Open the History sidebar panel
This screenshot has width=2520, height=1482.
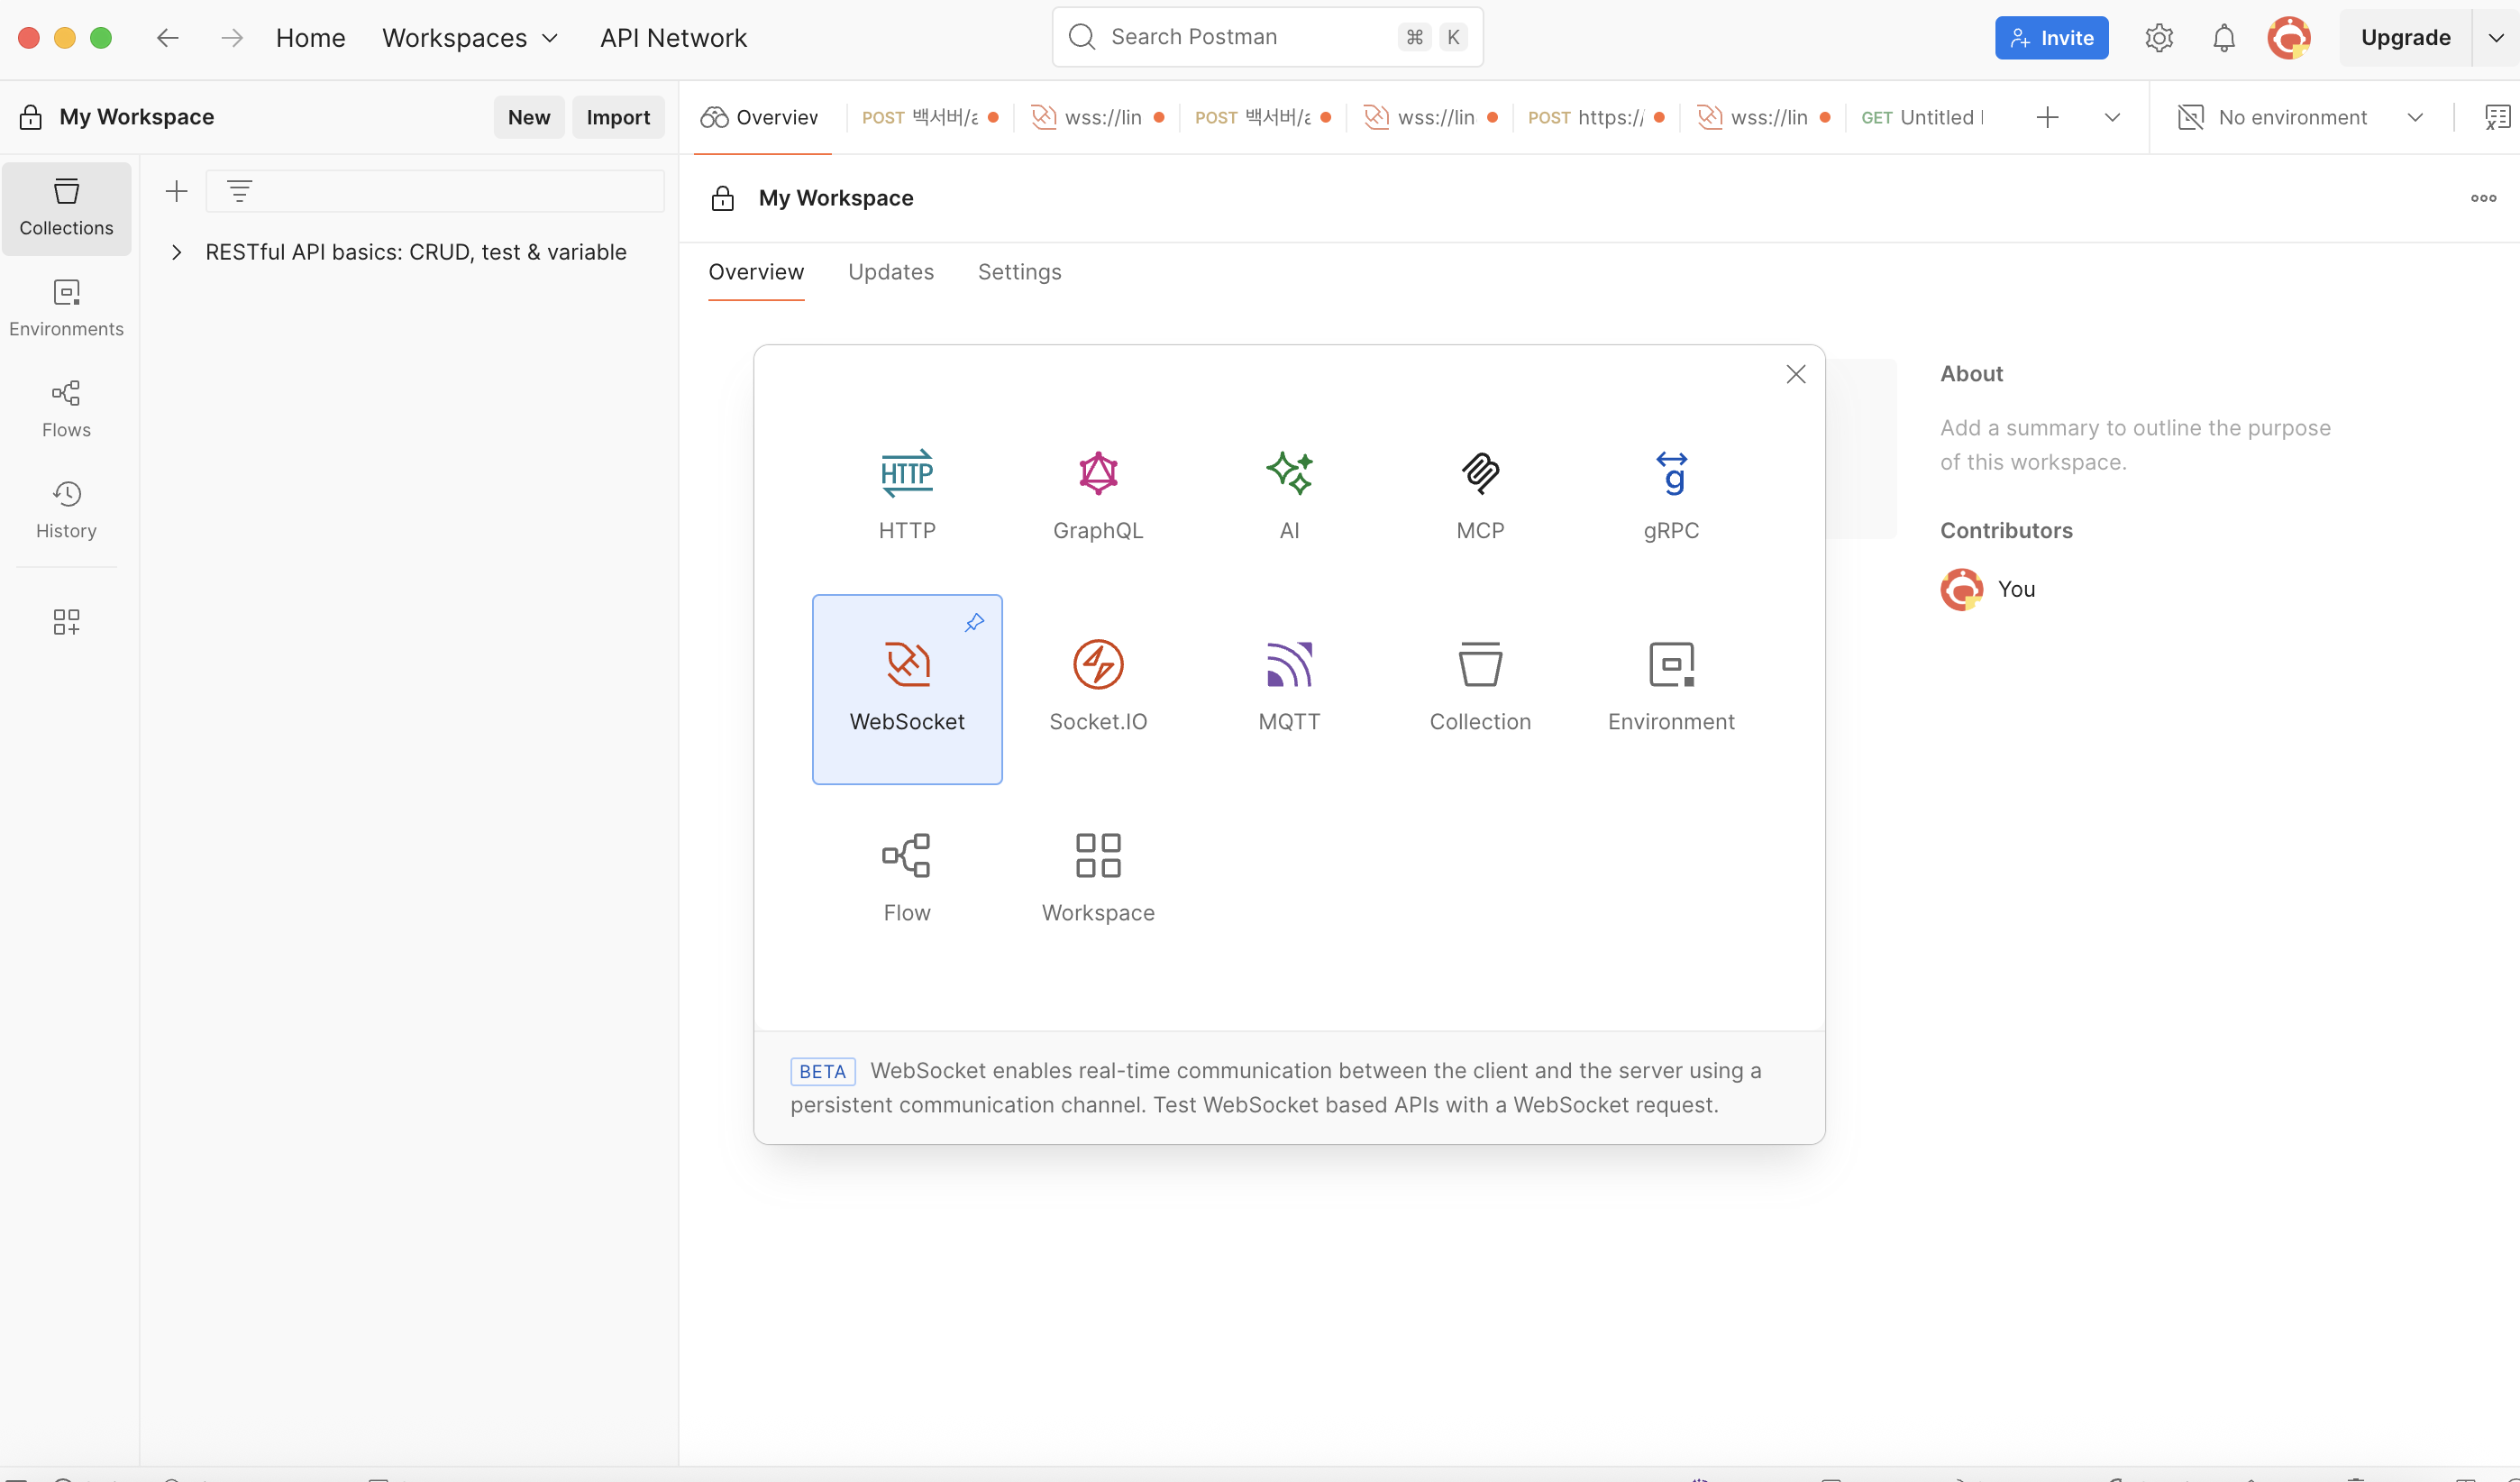(66, 510)
